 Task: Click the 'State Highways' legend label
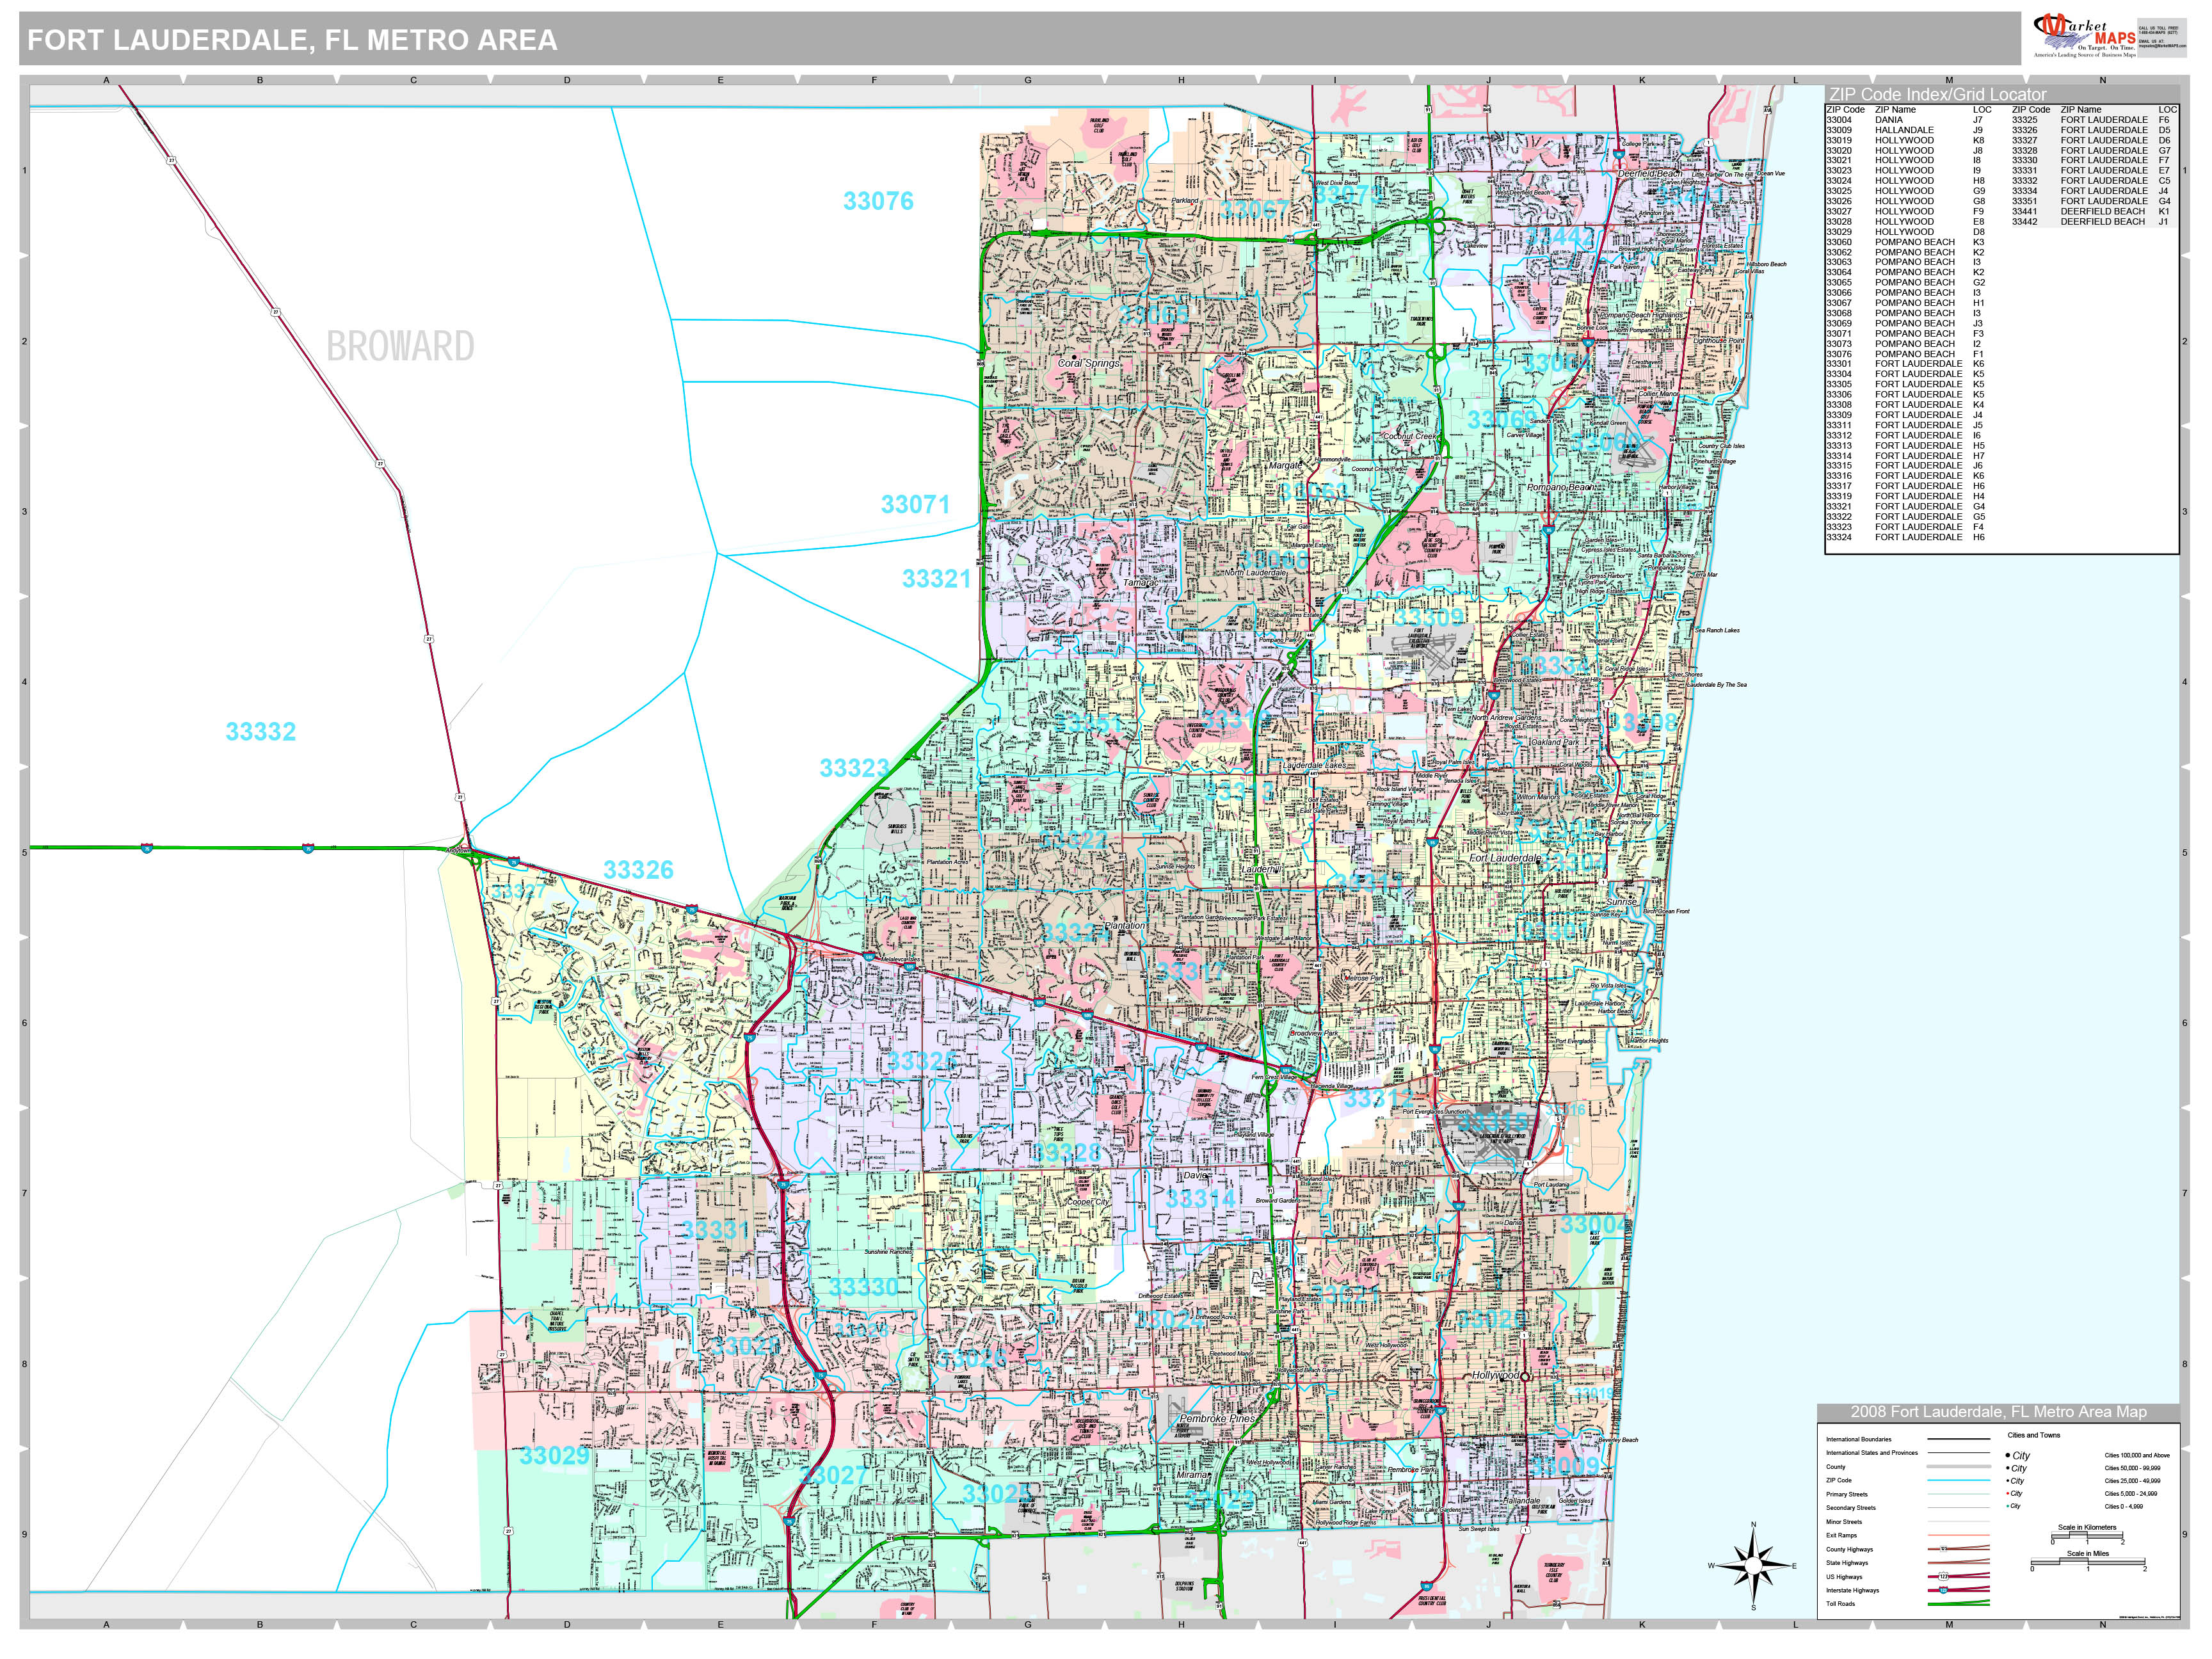click(1847, 1563)
